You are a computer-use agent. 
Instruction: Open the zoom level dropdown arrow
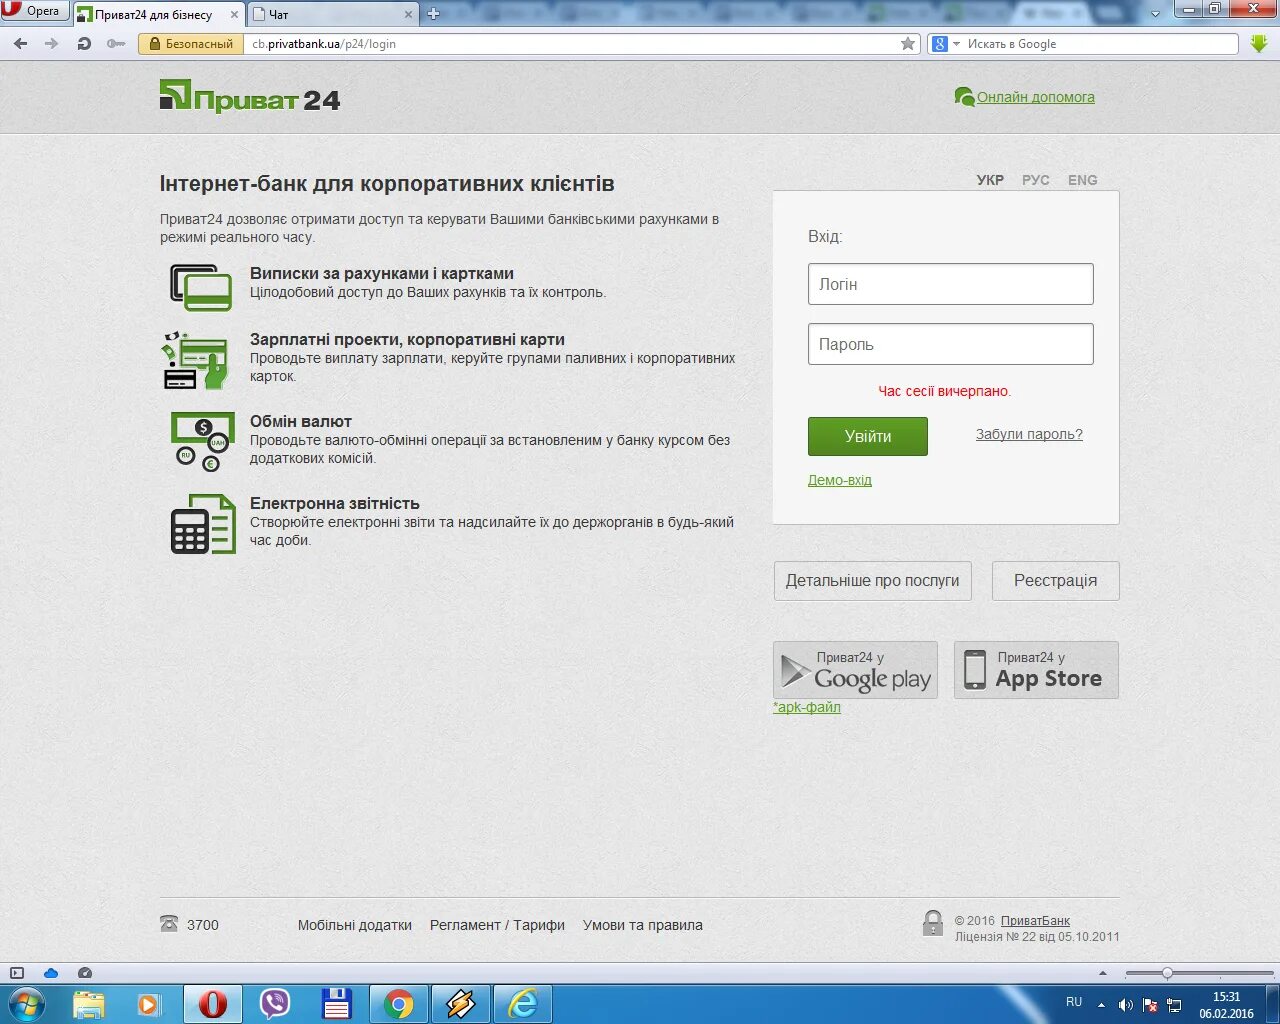[1103, 973]
